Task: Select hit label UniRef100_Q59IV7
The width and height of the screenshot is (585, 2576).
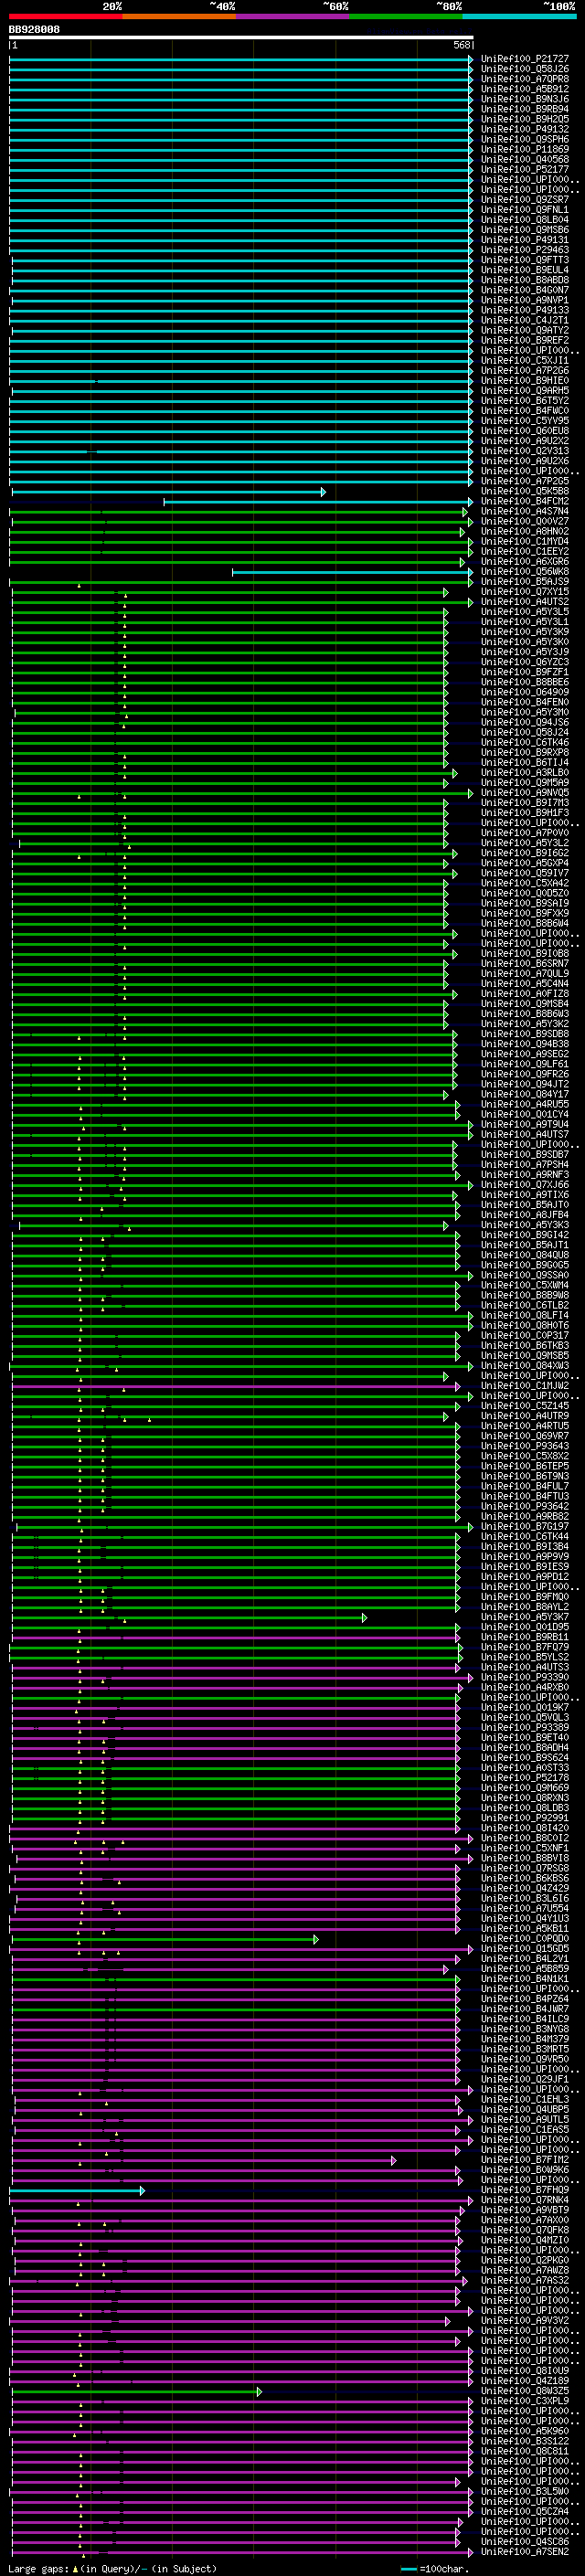Action: tap(524, 873)
